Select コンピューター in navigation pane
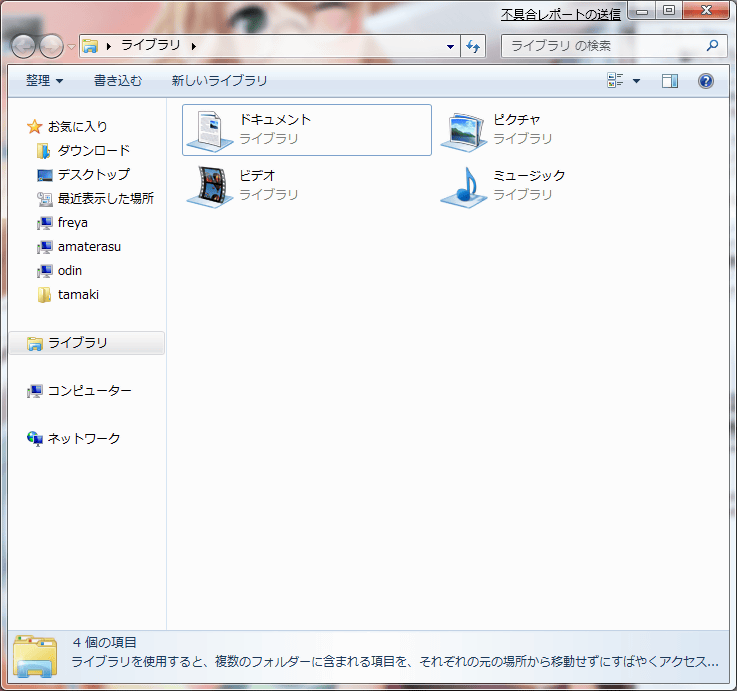Screen dimensions: 737x691 pyautogui.click(x=89, y=391)
